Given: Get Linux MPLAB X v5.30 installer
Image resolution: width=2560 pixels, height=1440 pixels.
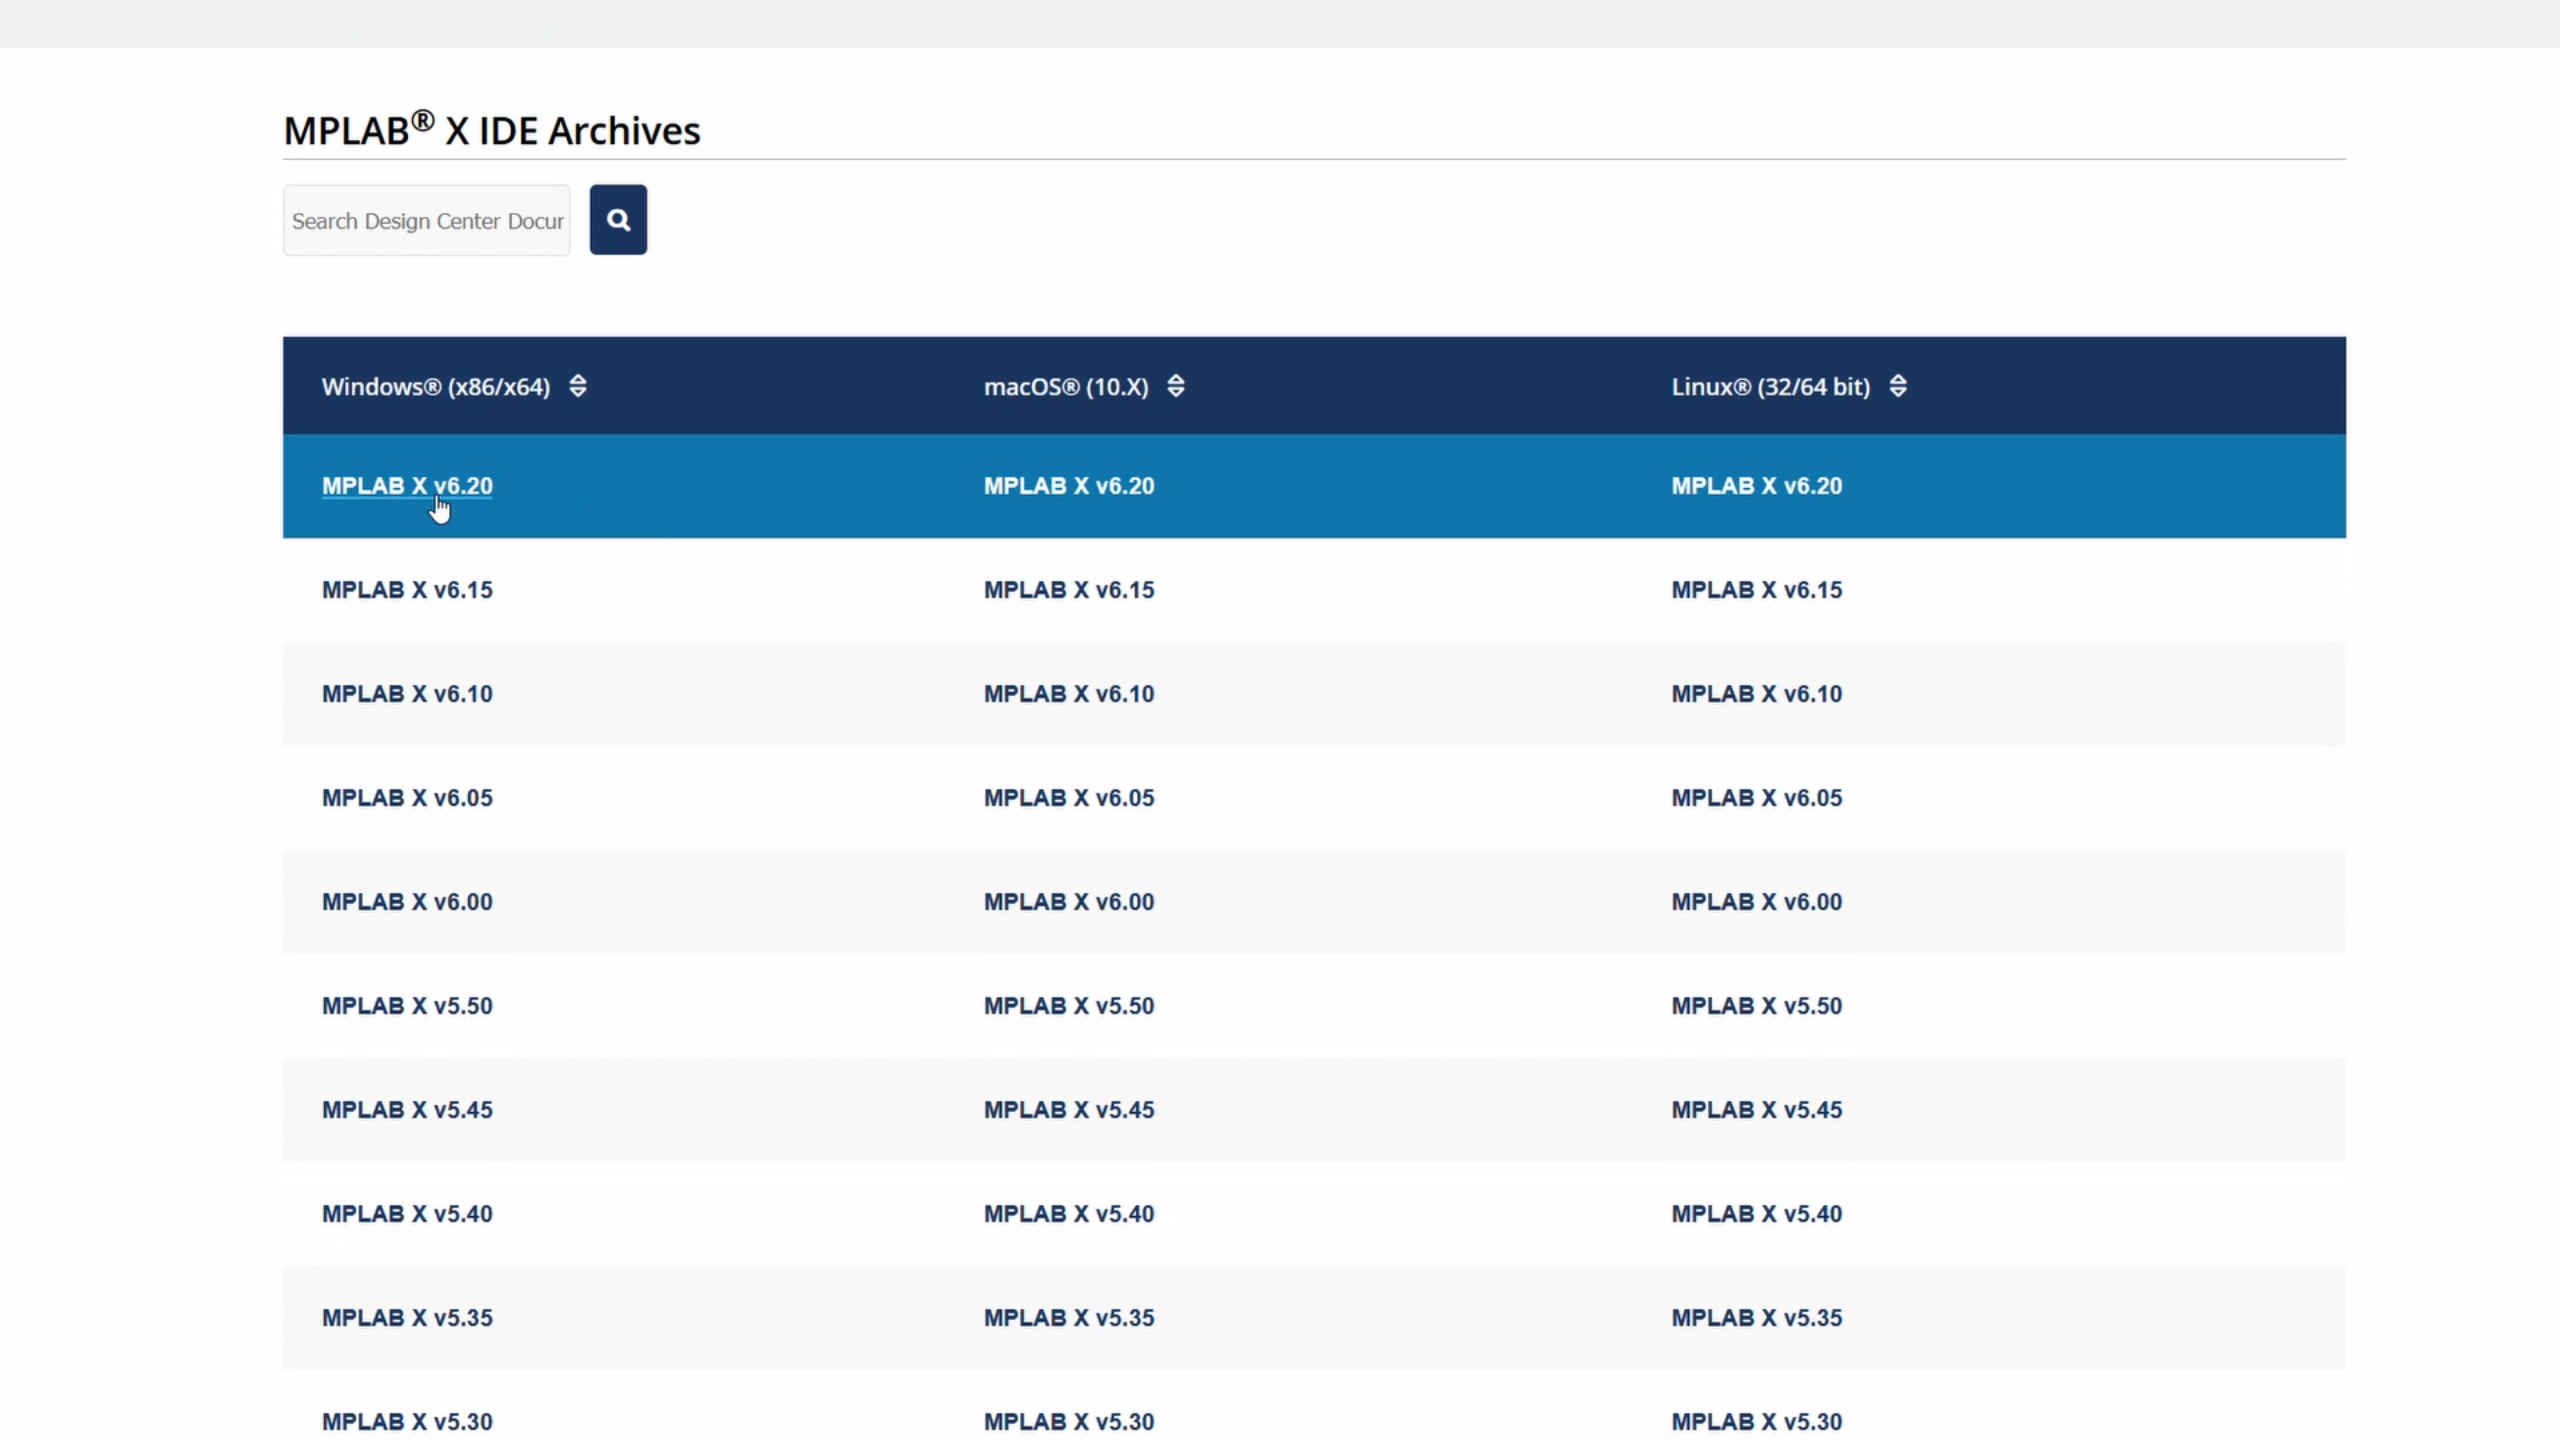Looking at the screenshot, I should click(1756, 1421).
